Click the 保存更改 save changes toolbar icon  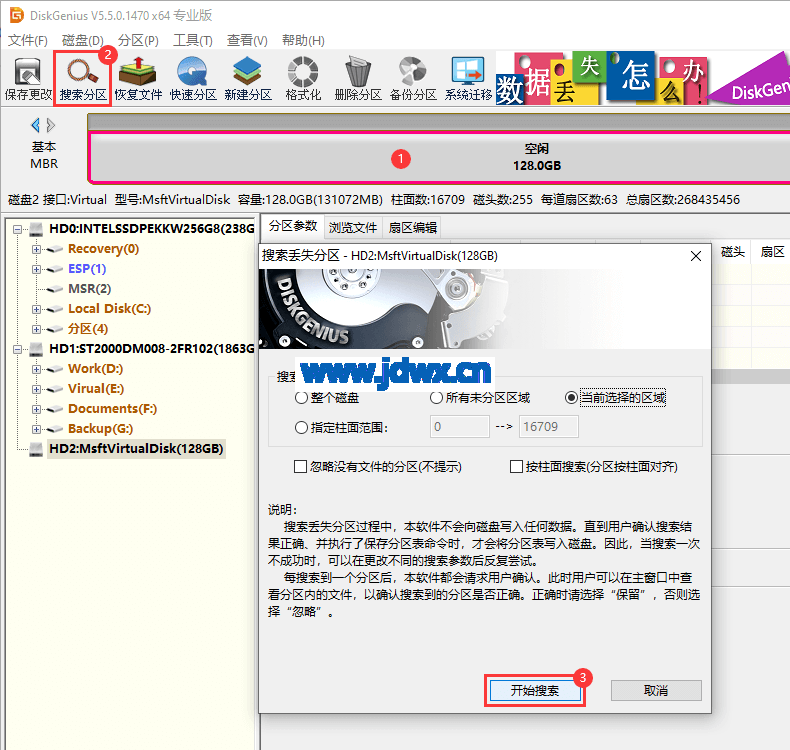coord(28,79)
